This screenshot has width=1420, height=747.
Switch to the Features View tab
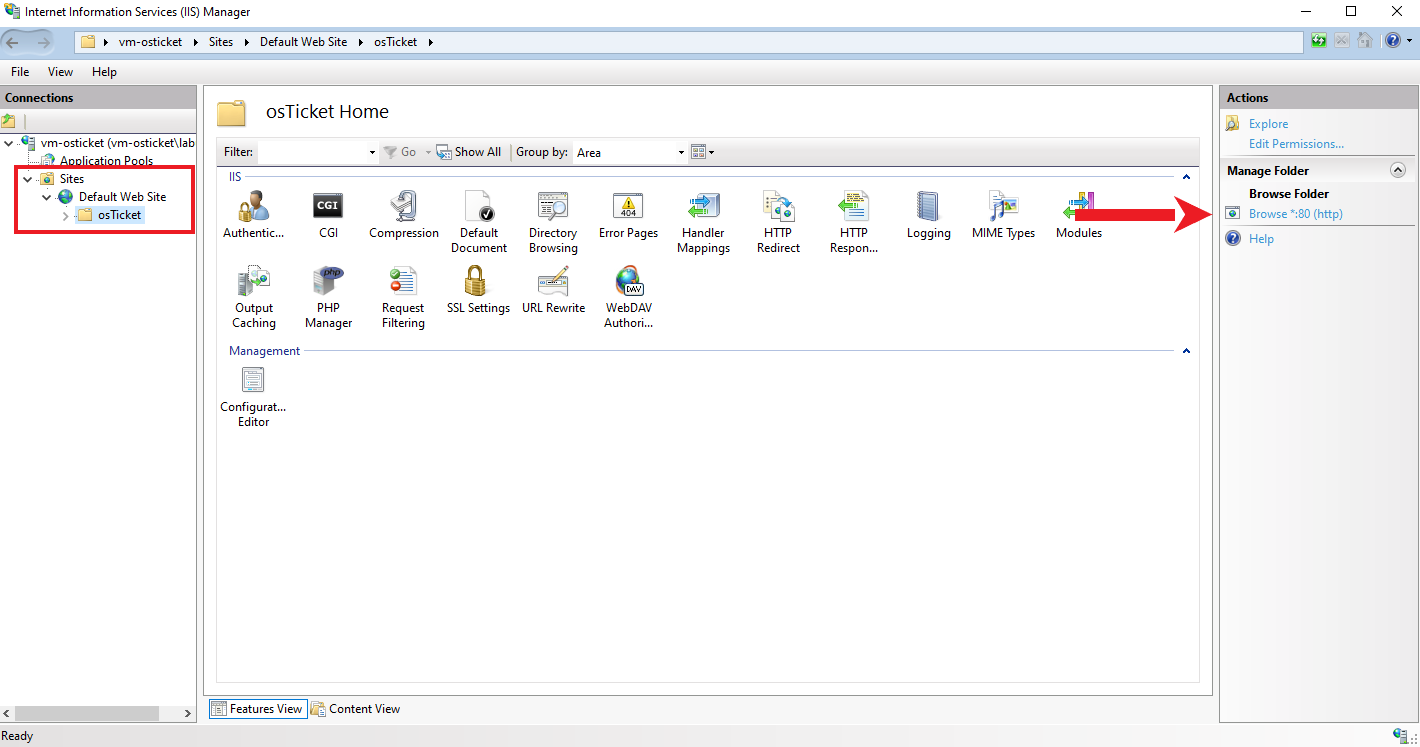pos(257,708)
